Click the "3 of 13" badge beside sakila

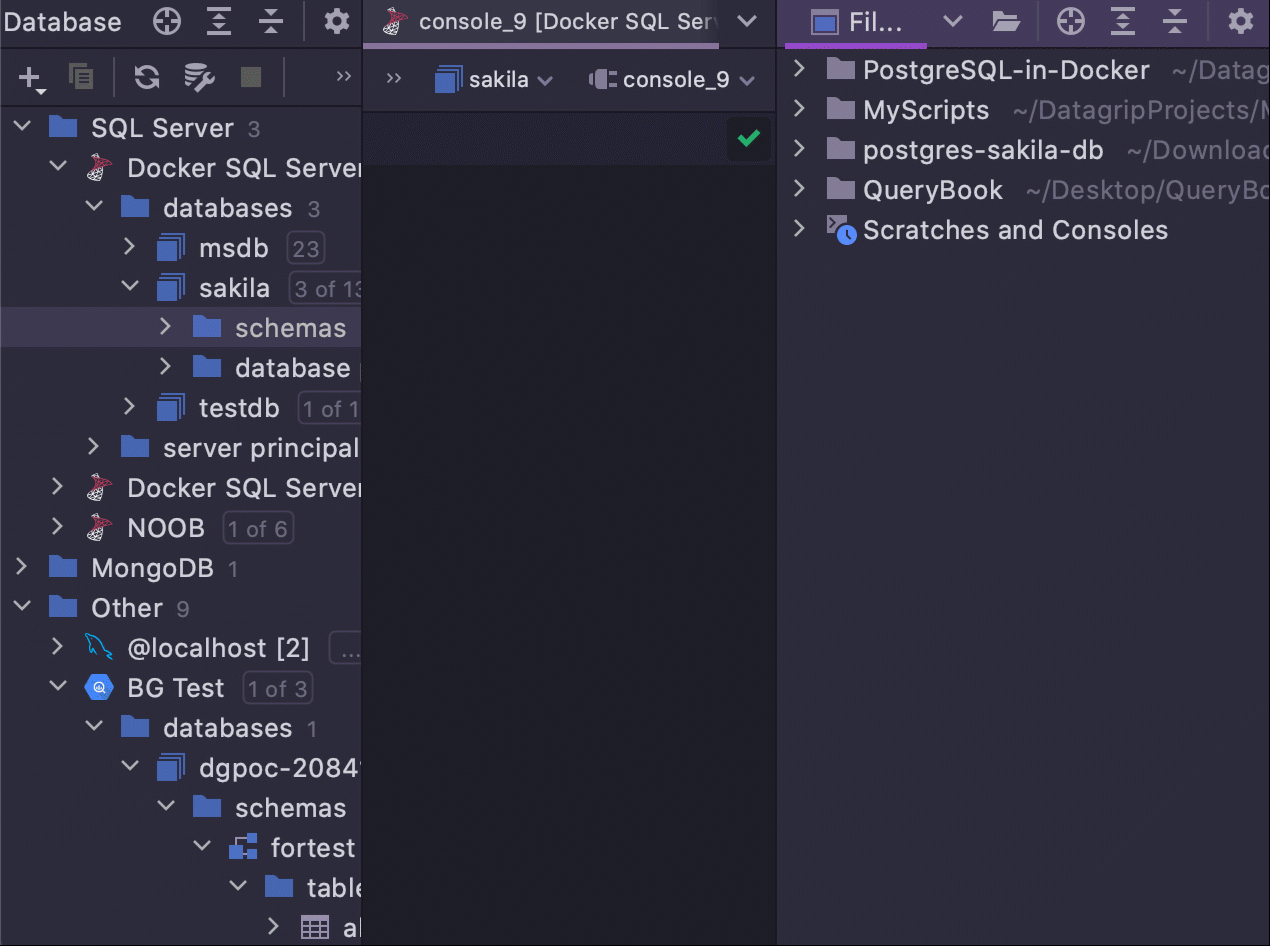pos(325,288)
